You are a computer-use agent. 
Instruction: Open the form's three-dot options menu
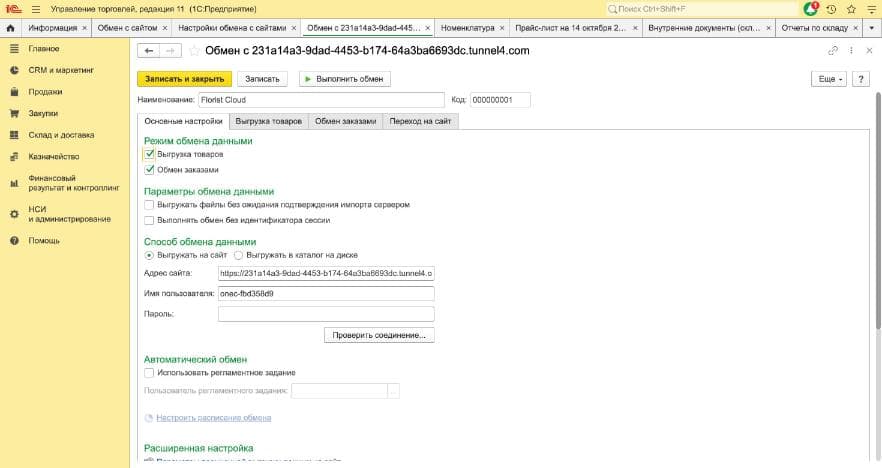[851, 51]
